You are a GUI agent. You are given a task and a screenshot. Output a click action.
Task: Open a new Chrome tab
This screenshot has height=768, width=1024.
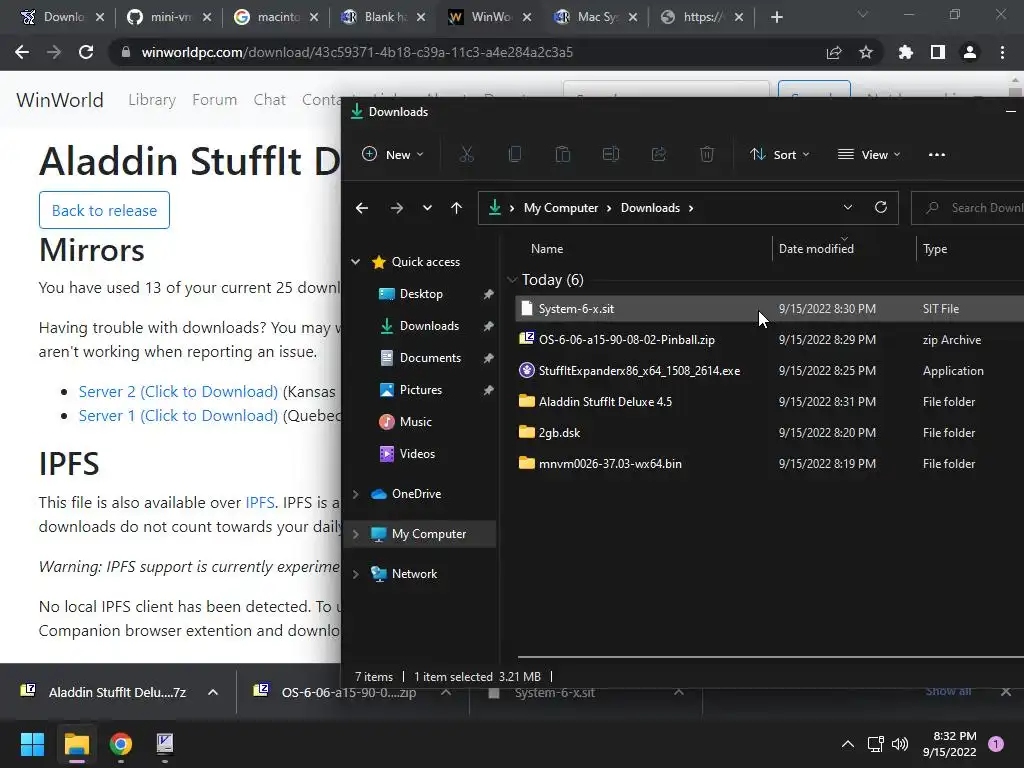click(x=776, y=17)
